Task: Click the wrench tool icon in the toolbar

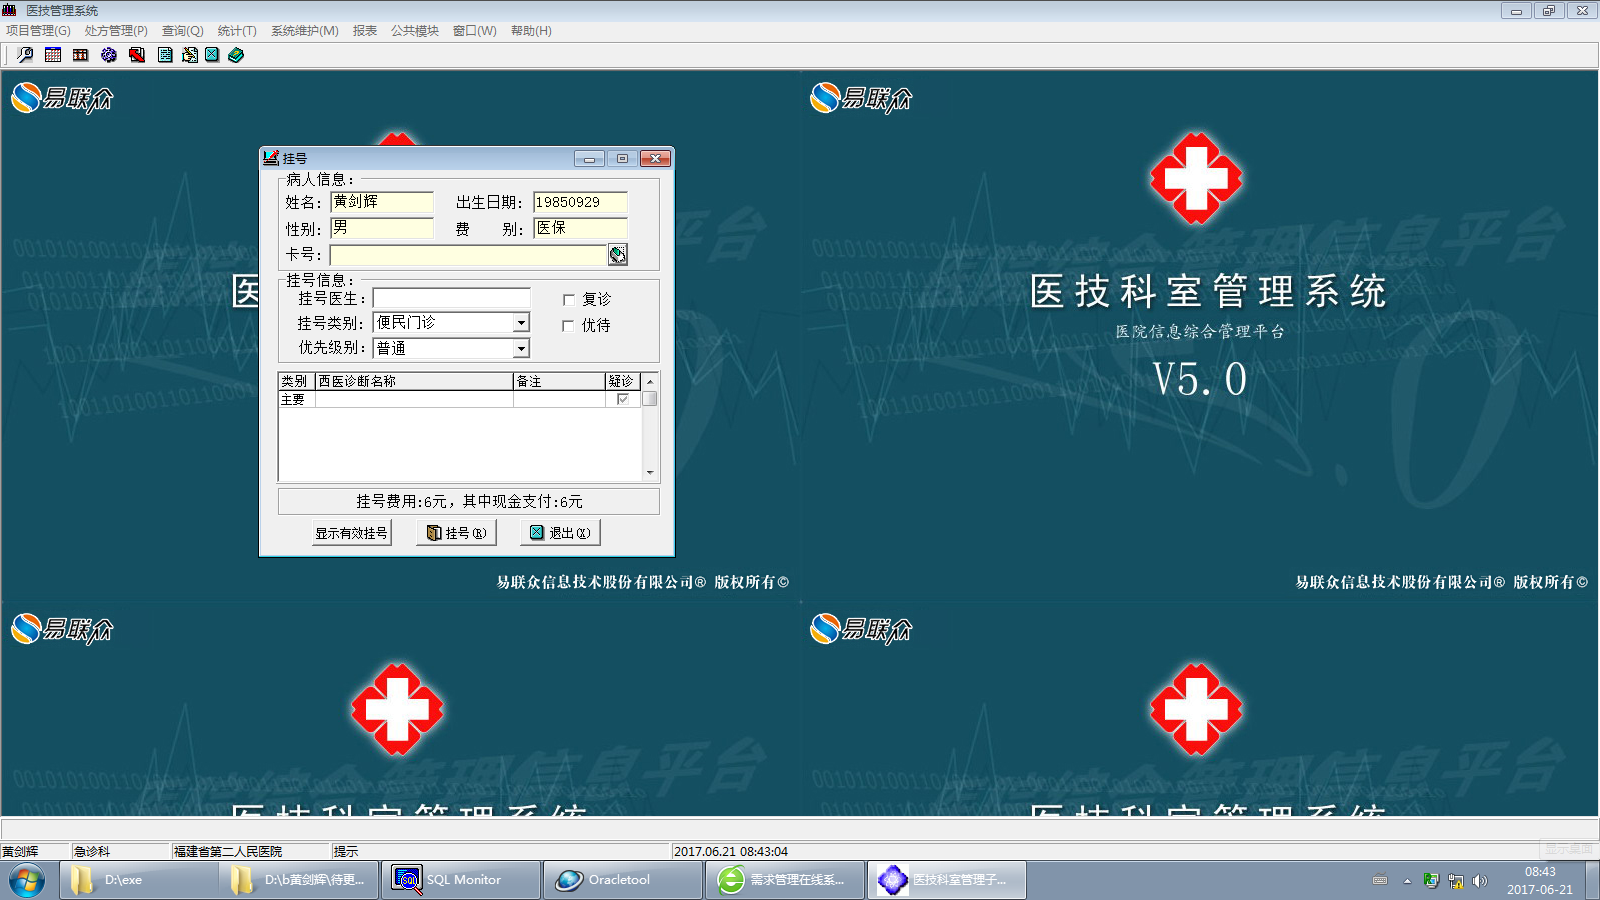Action: (x=25, y=55)
